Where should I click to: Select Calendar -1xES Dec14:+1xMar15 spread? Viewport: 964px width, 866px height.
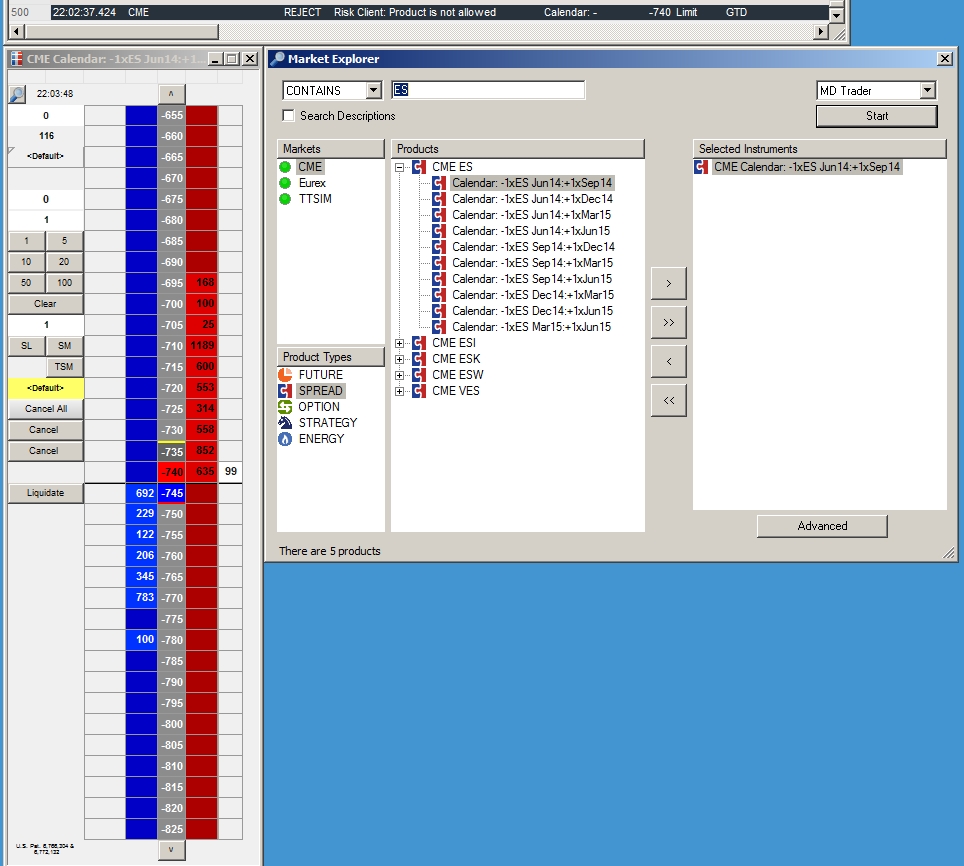click(x=533, y=295)
